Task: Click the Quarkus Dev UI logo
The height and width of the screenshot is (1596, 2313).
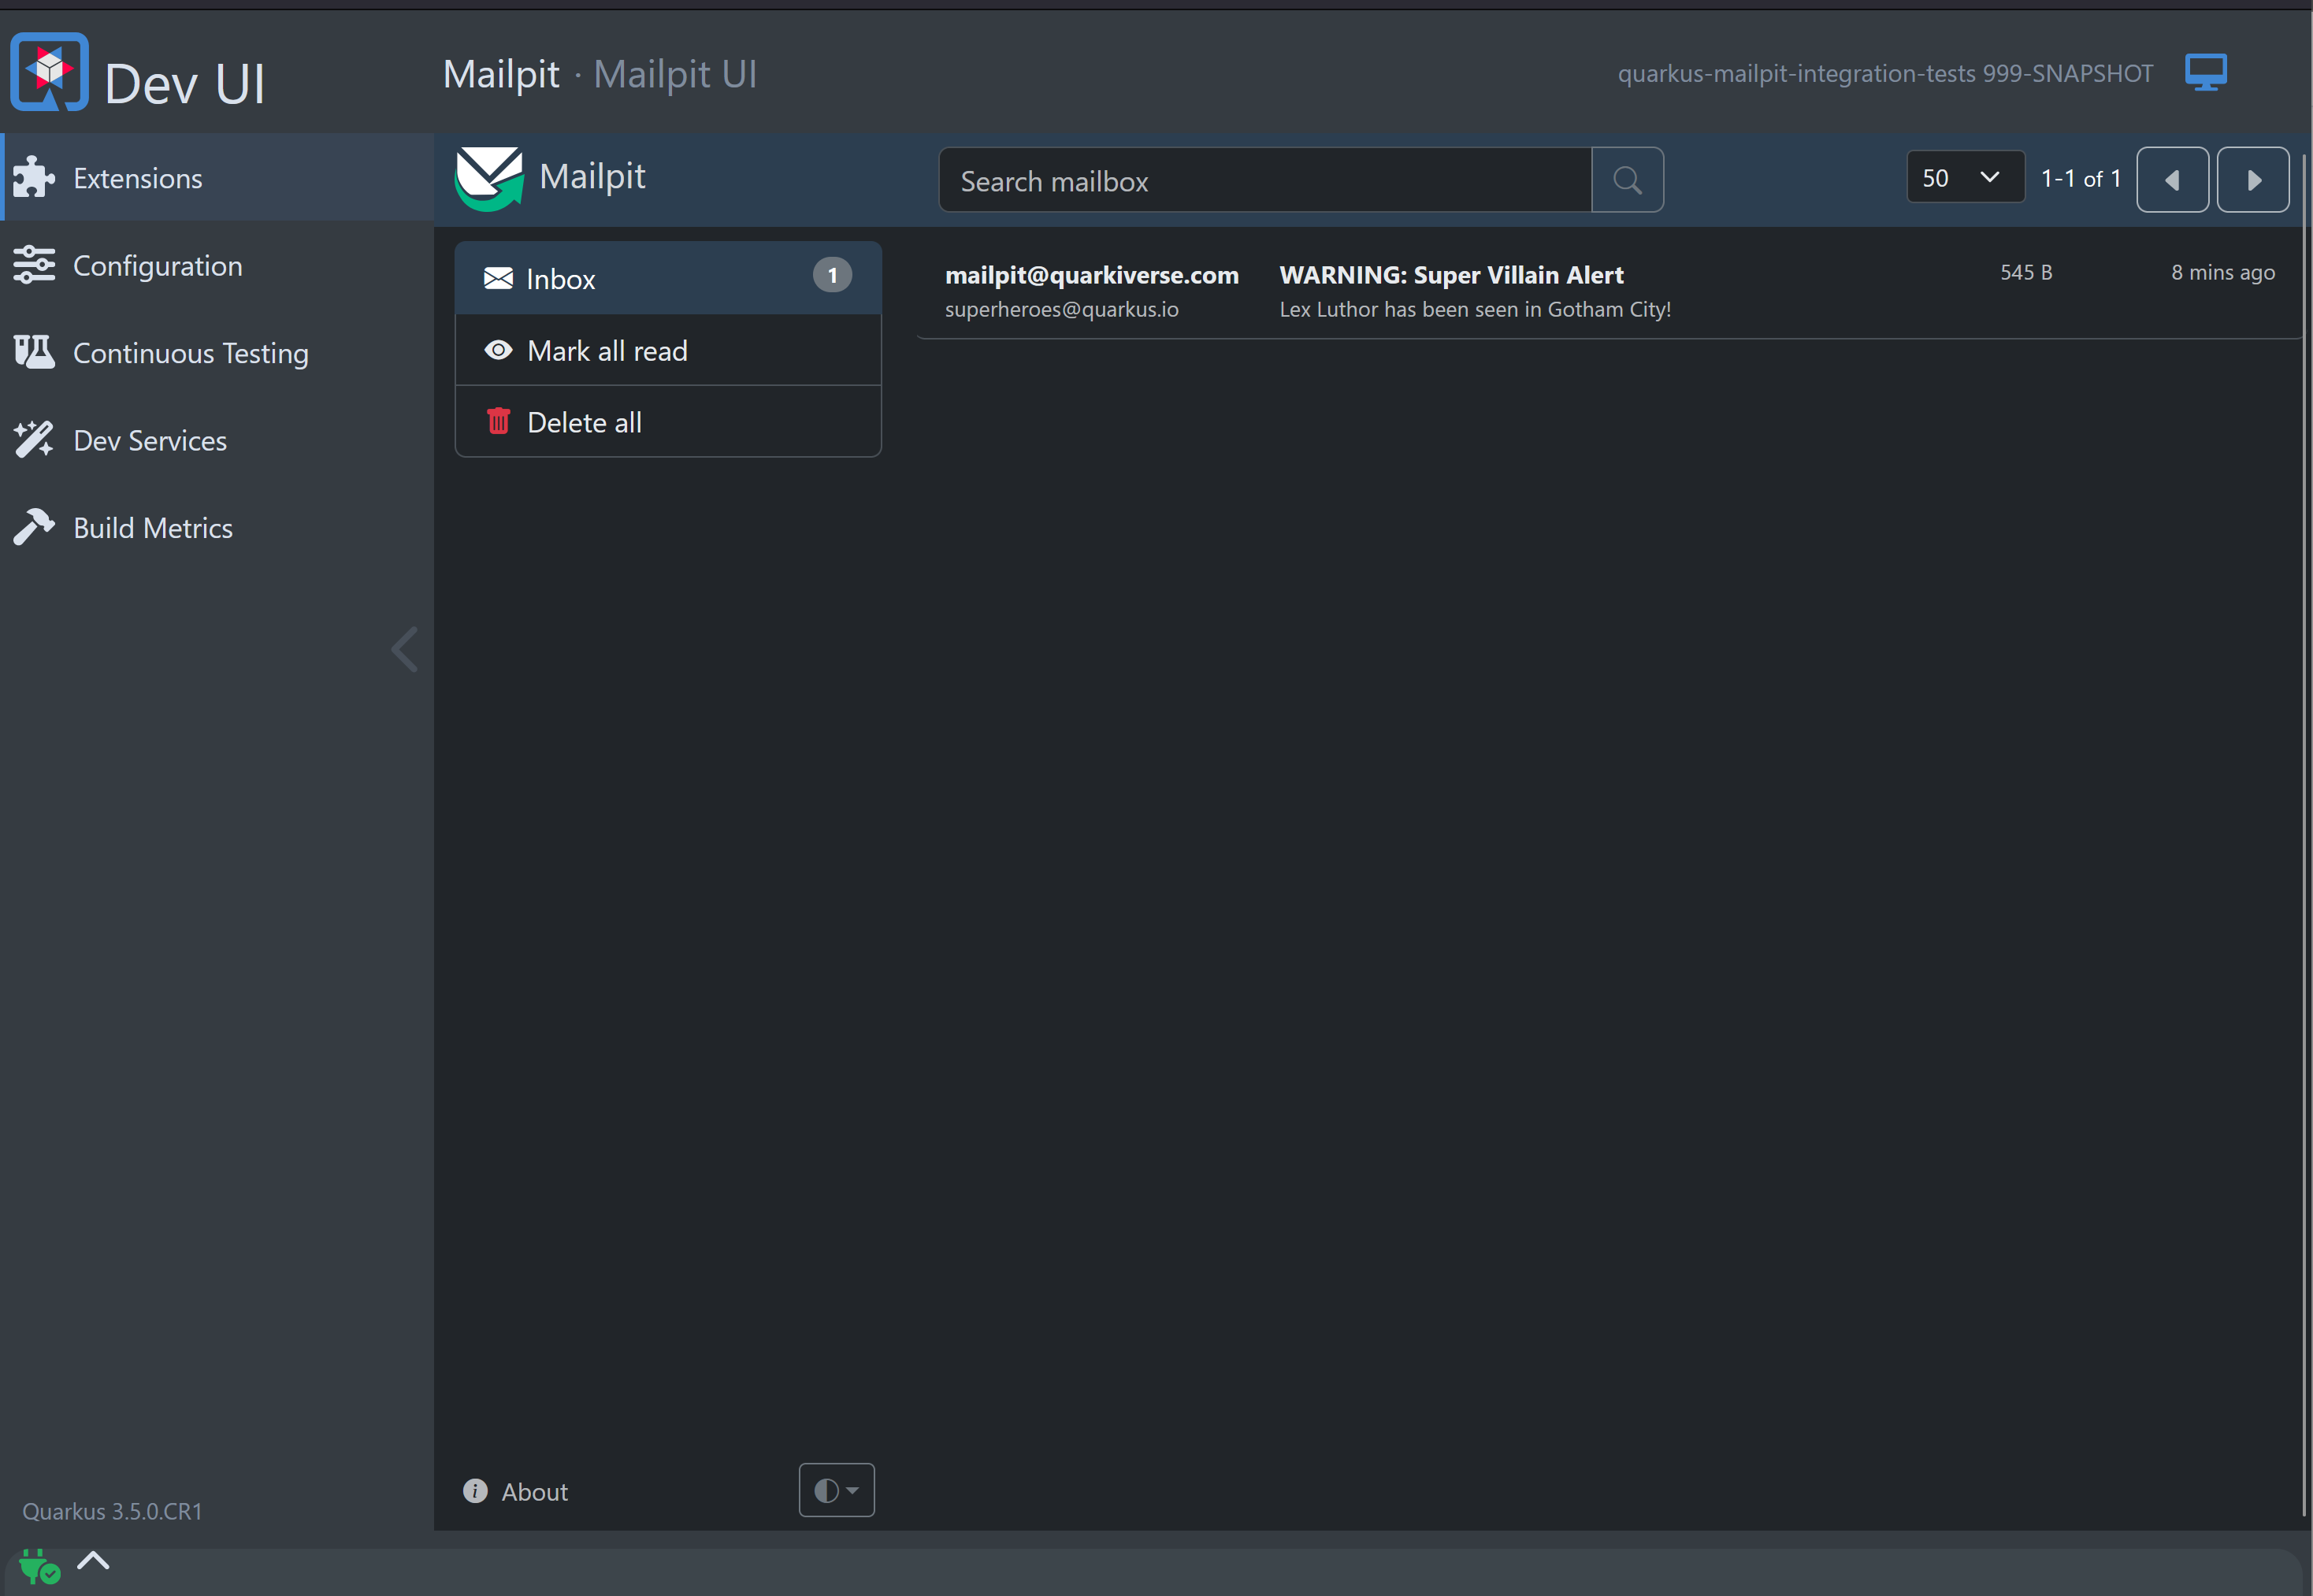Action: [x=50, y=72]
